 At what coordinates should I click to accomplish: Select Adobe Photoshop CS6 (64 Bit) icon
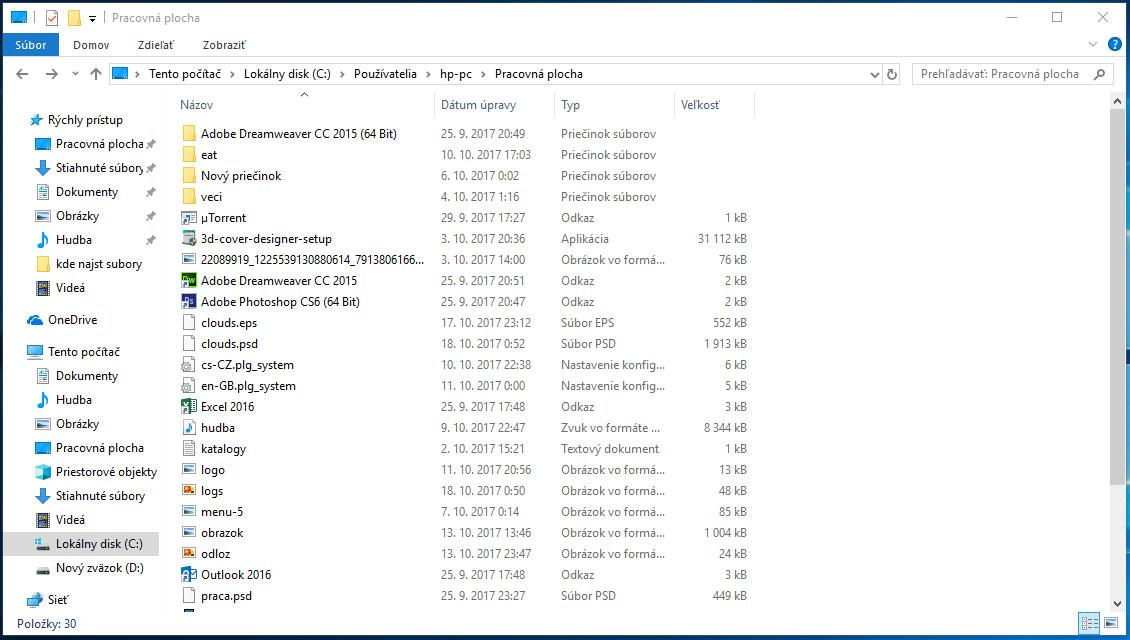189,301
